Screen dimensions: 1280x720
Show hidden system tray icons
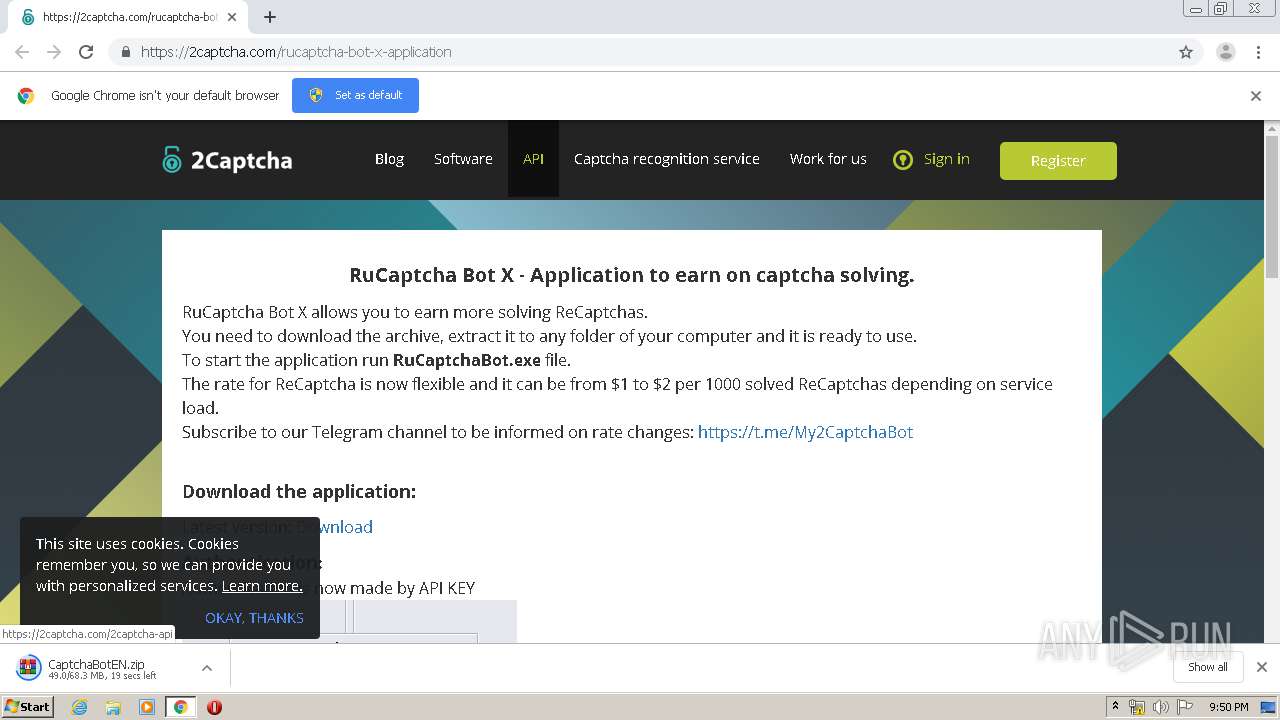coord(1114,707)
